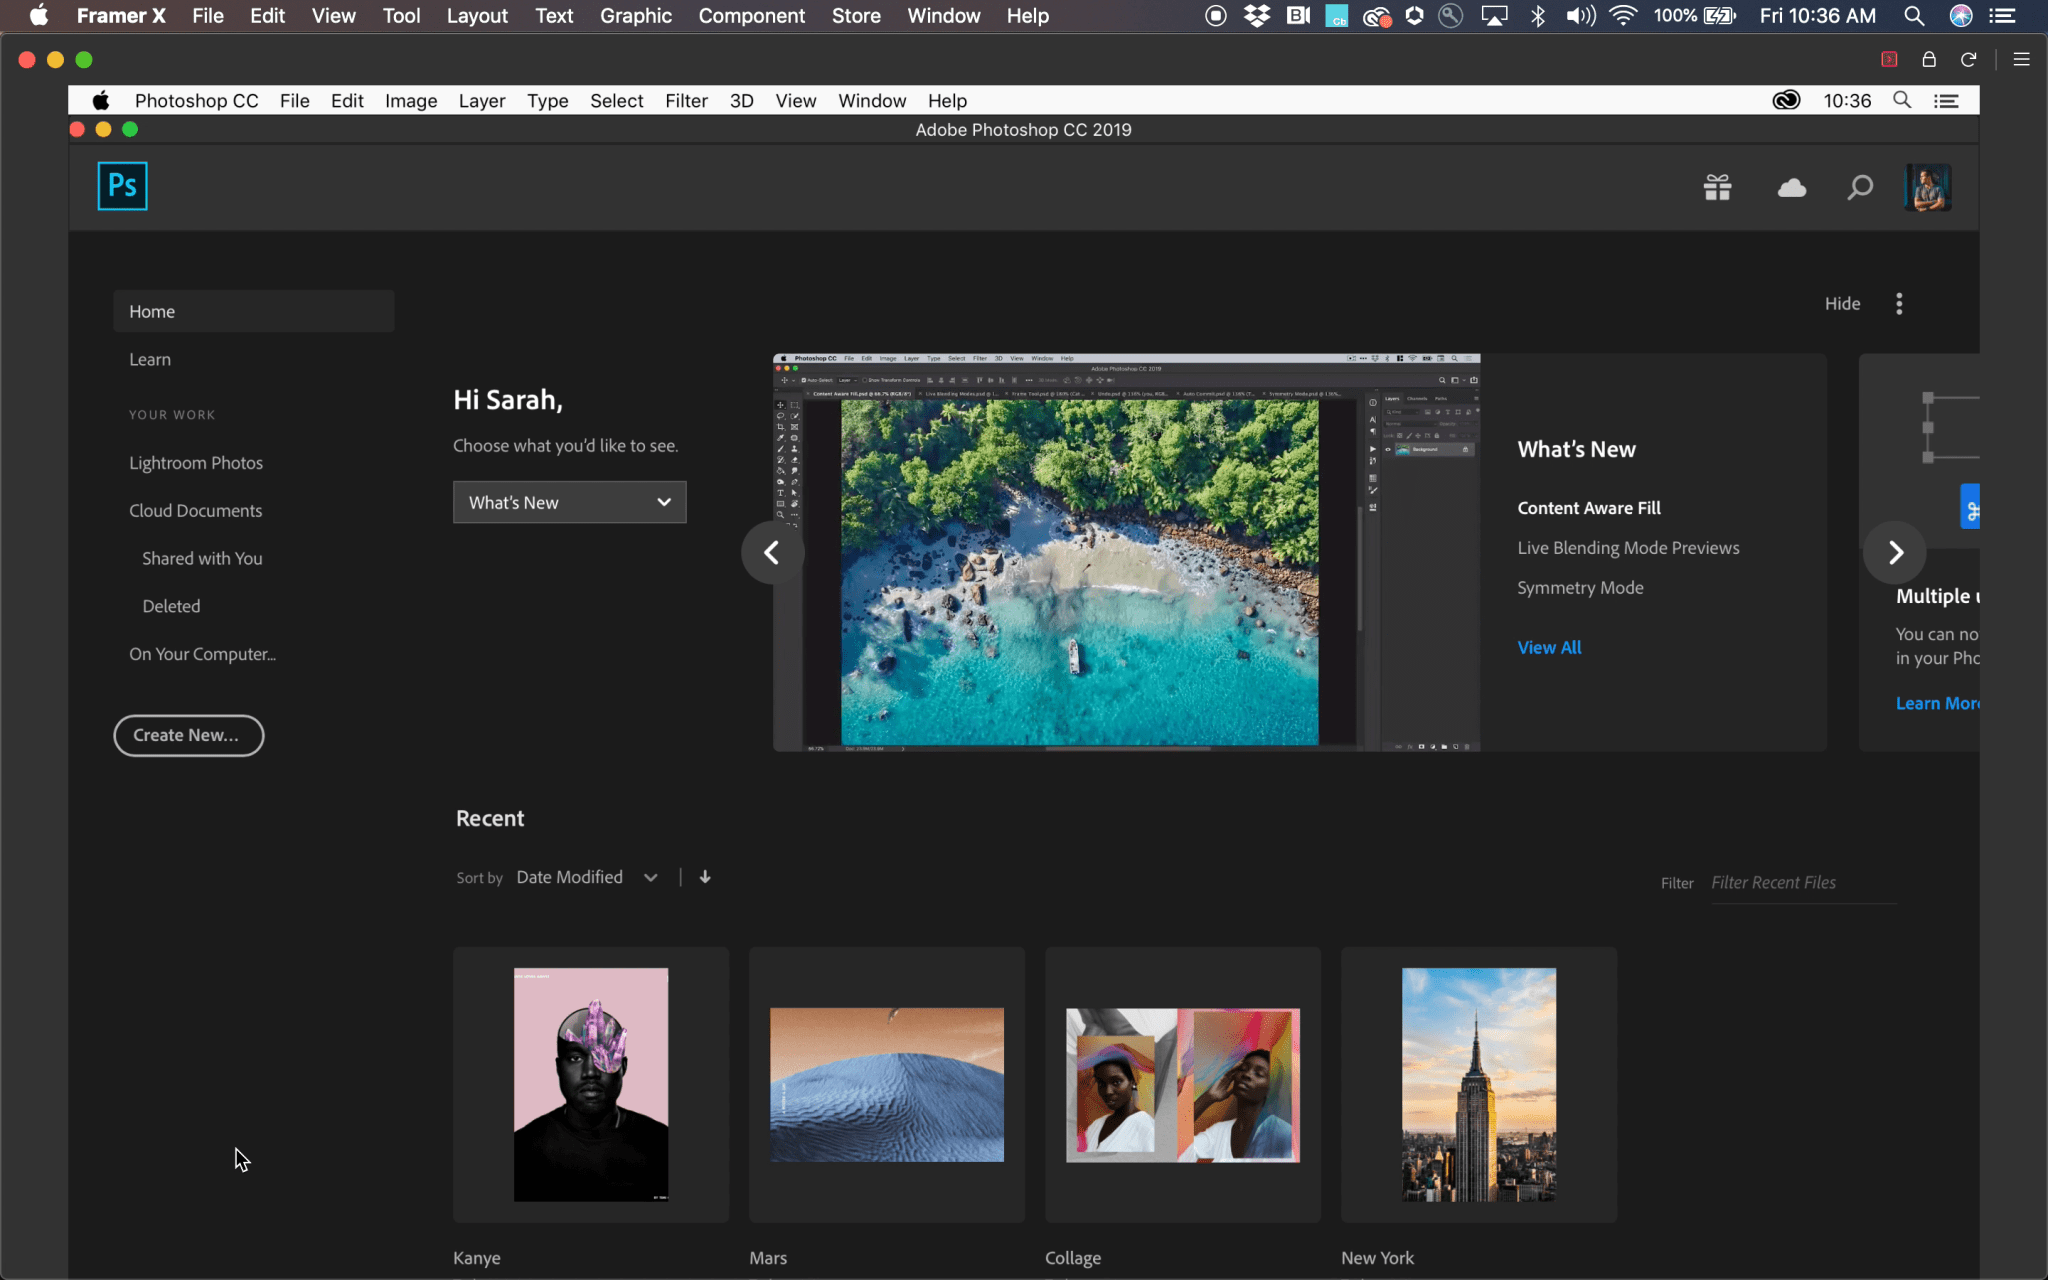
Task: Open Photoshop Window menu
Action: click(872, 101)
